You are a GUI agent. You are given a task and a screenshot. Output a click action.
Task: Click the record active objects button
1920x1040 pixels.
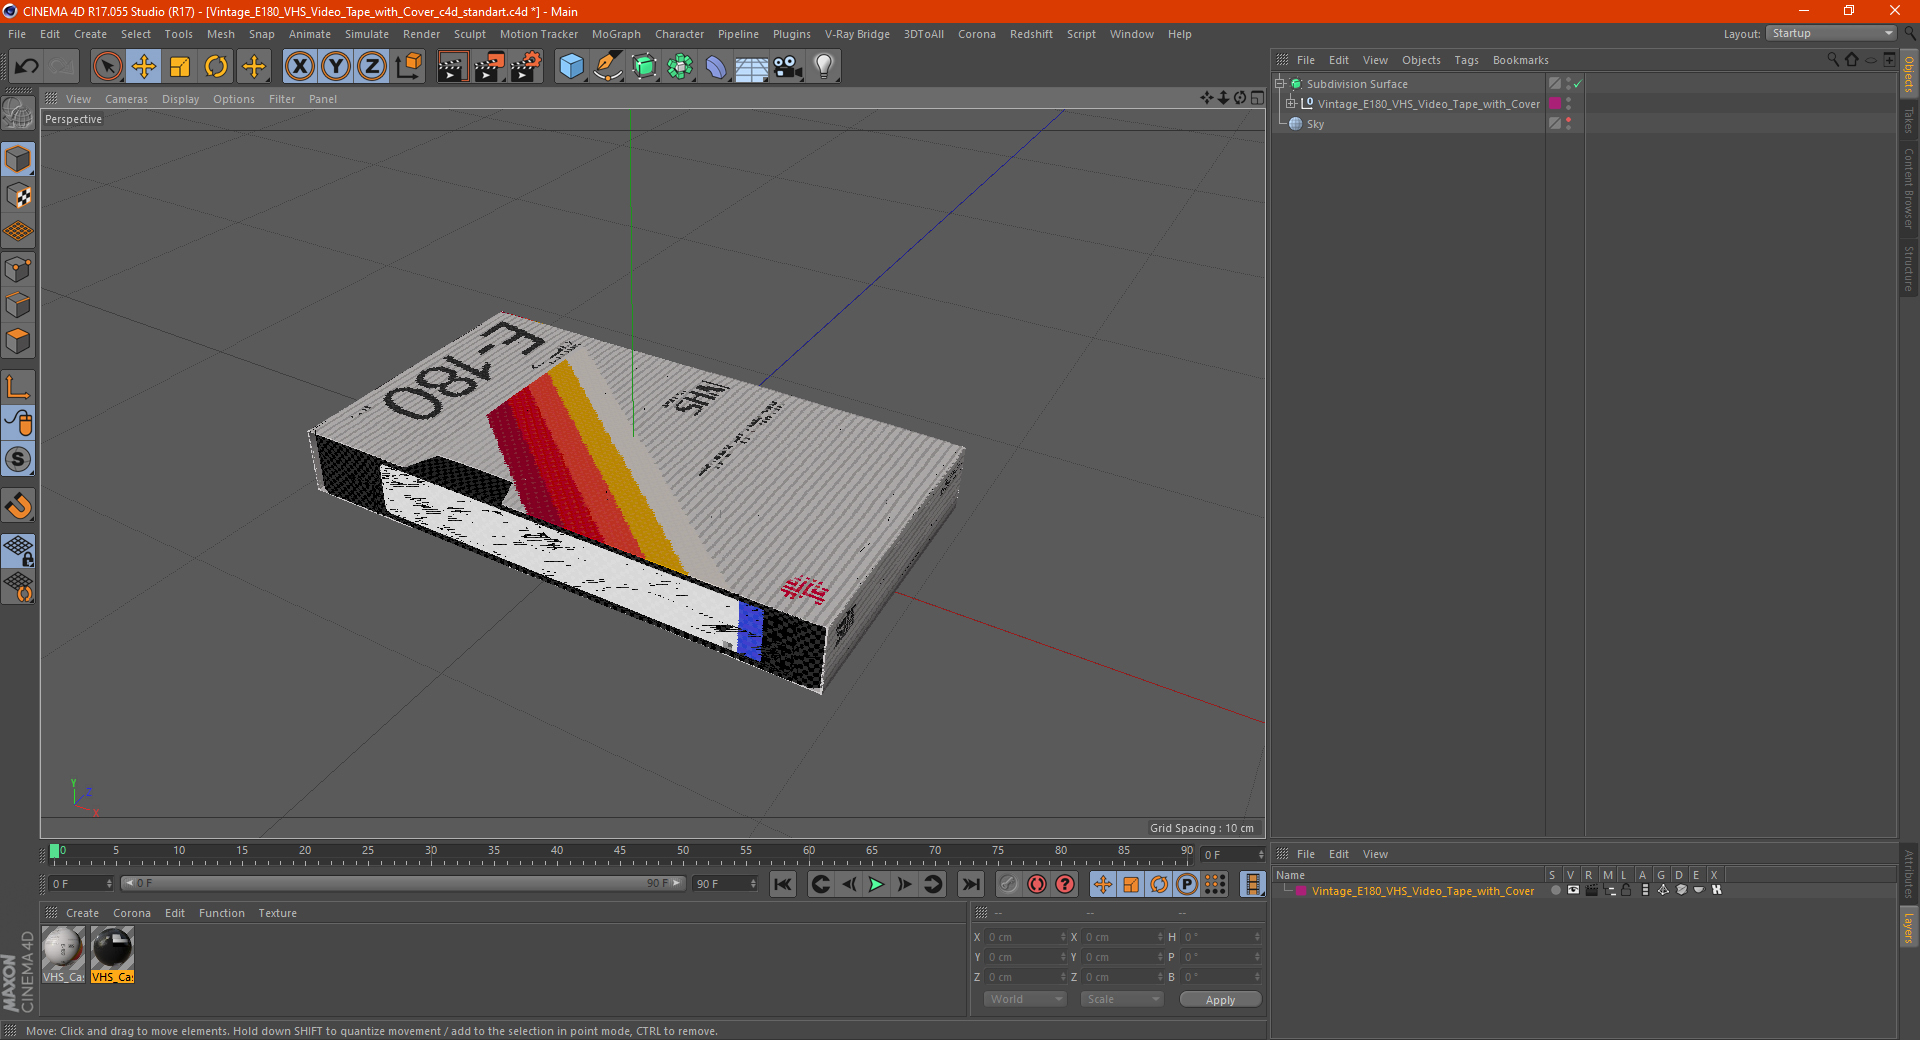1009,884
